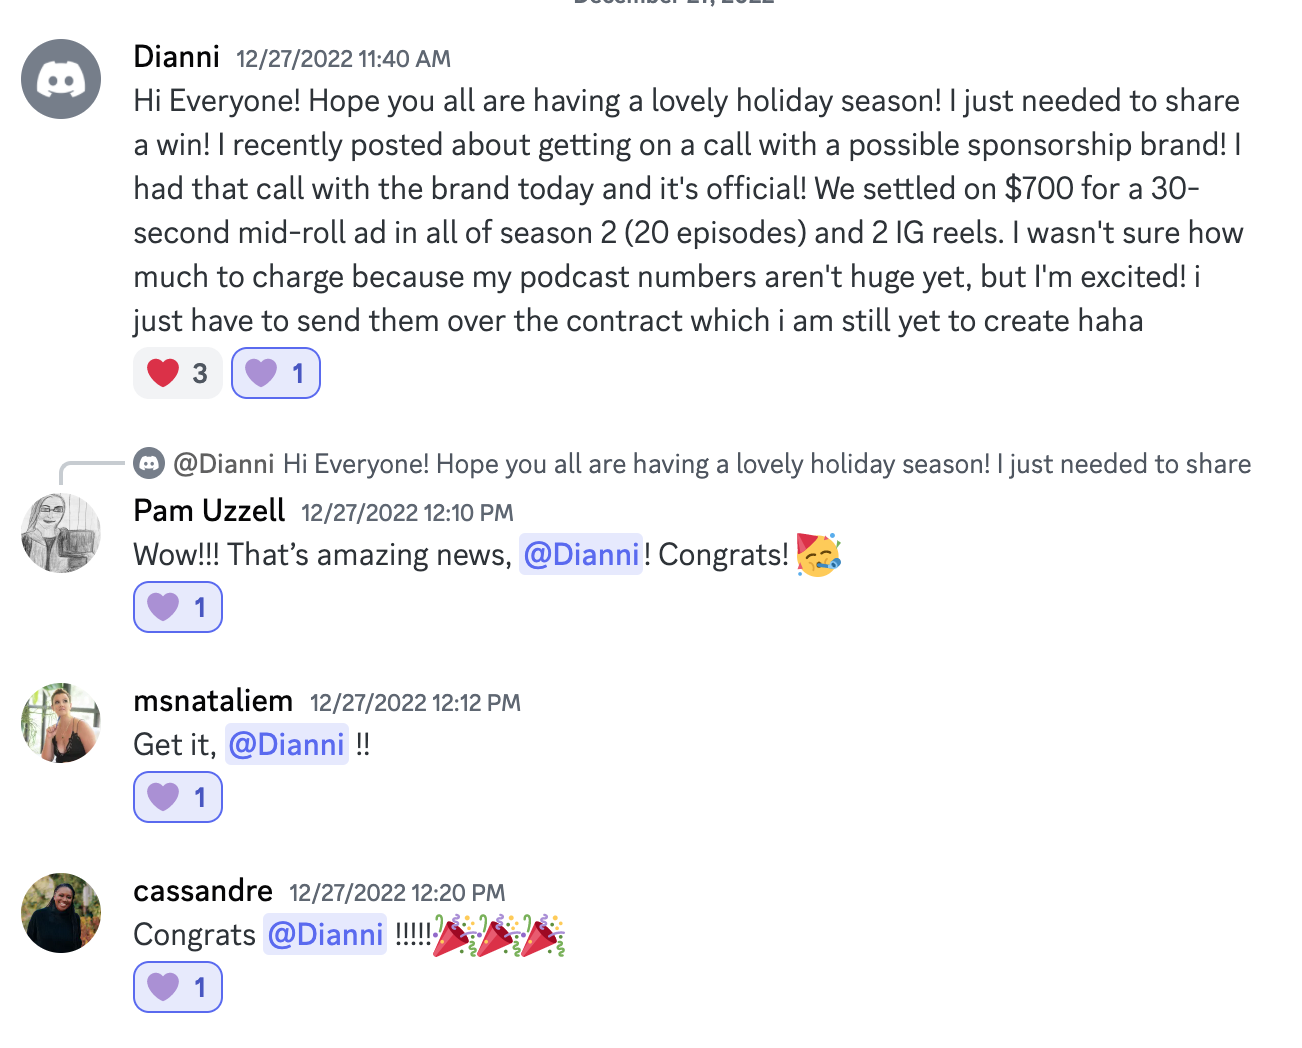
Task: Click cassandre username label
Action: 203,890
